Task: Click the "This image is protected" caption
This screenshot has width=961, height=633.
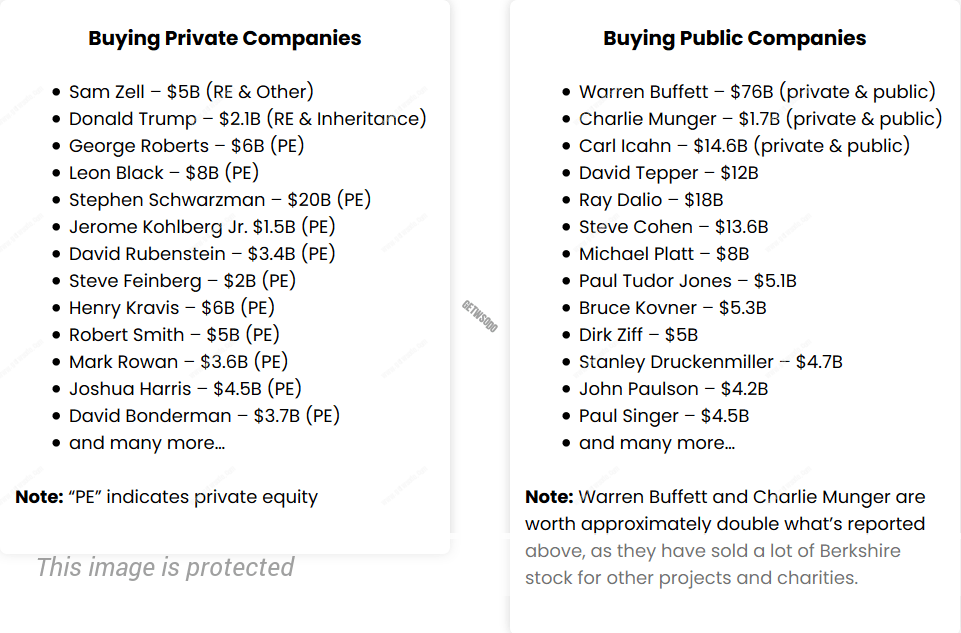Action: coord(165,568)
